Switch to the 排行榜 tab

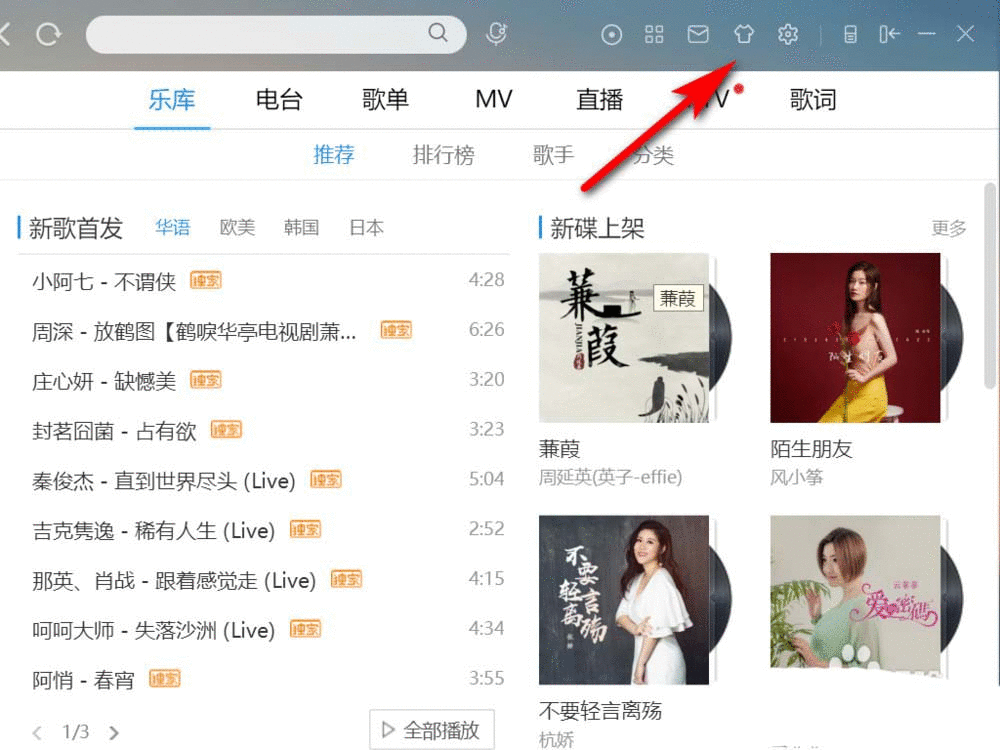(x=443, y=155)
